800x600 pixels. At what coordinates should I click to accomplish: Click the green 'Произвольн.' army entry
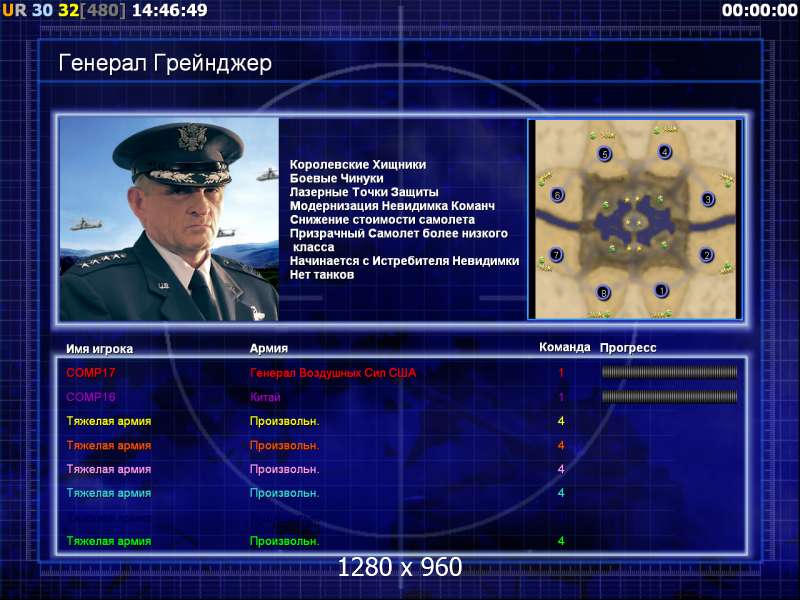point(284,541)
